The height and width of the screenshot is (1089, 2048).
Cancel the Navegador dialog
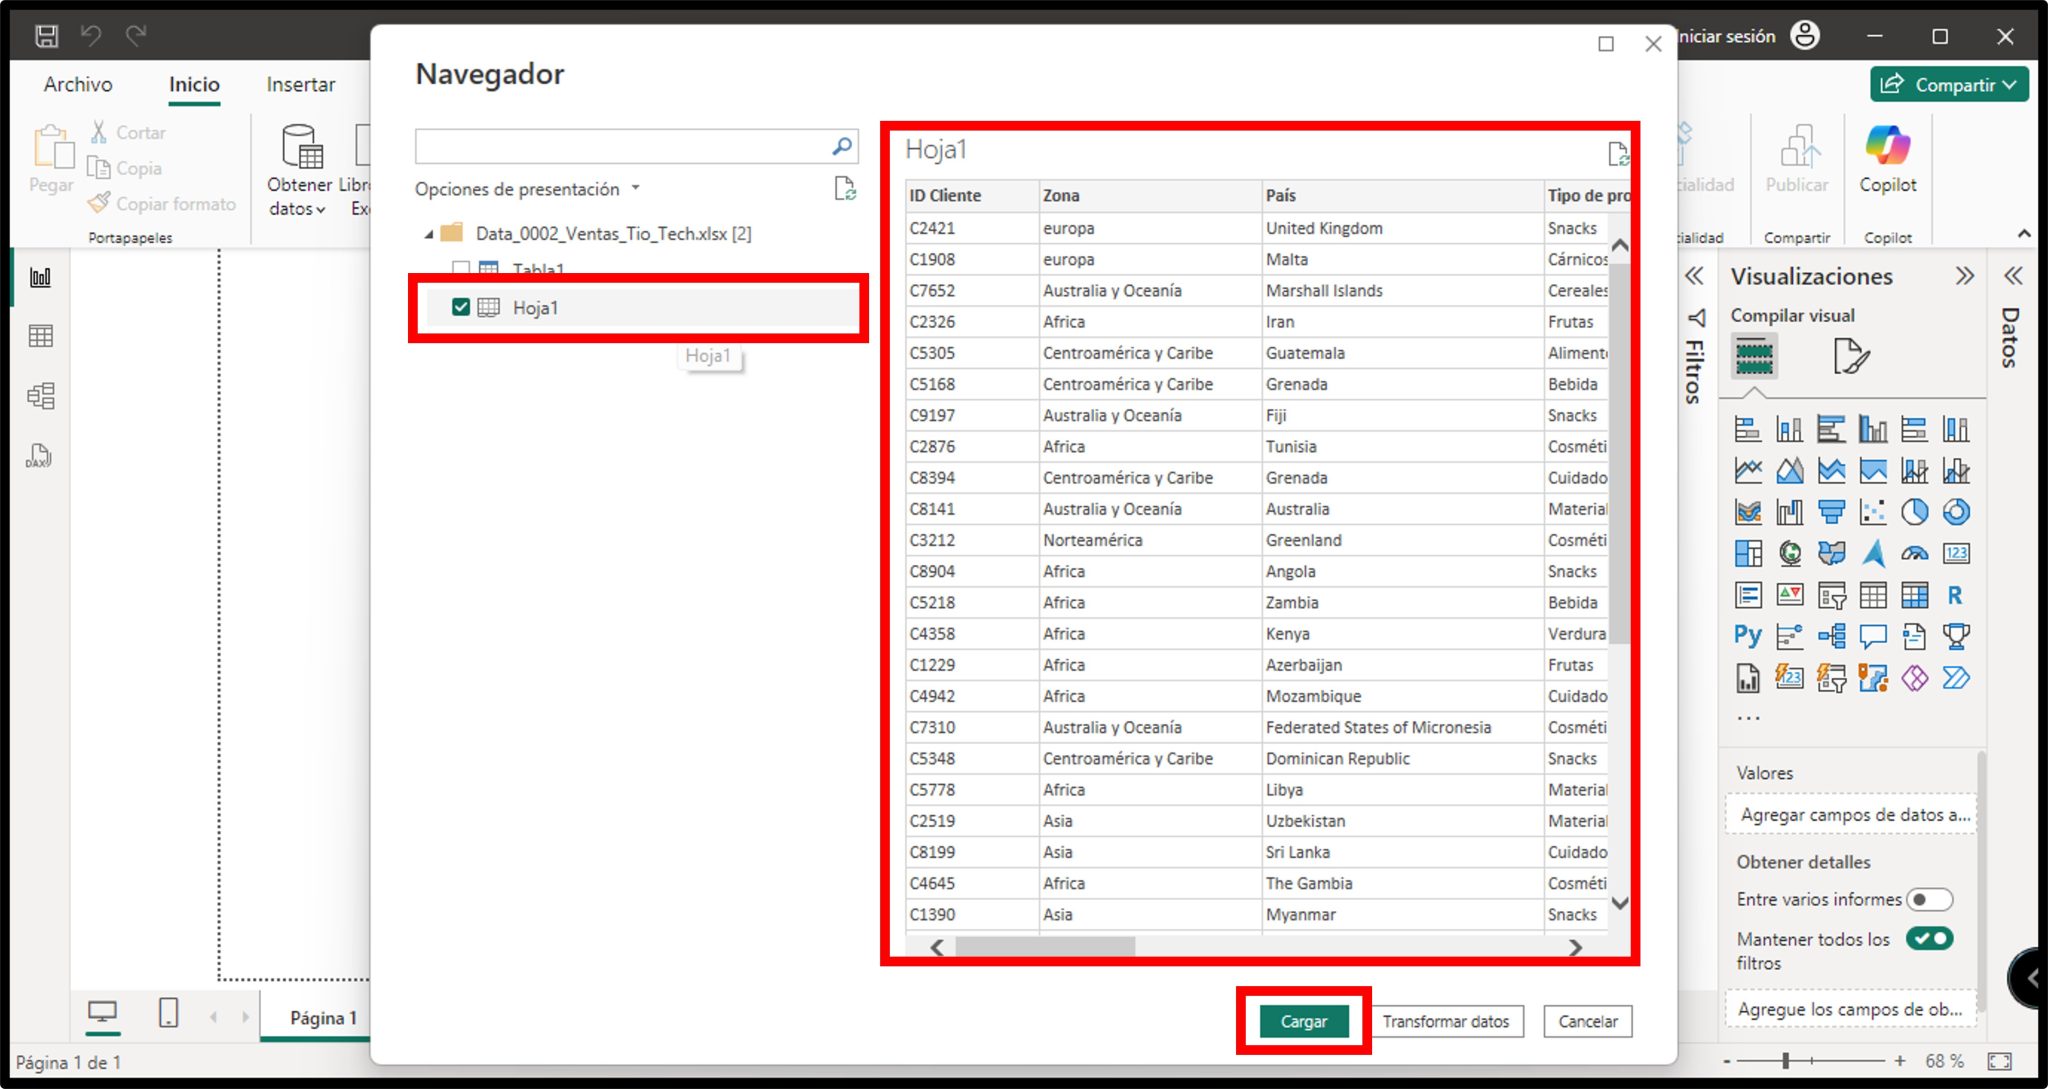point(1587,1021)
